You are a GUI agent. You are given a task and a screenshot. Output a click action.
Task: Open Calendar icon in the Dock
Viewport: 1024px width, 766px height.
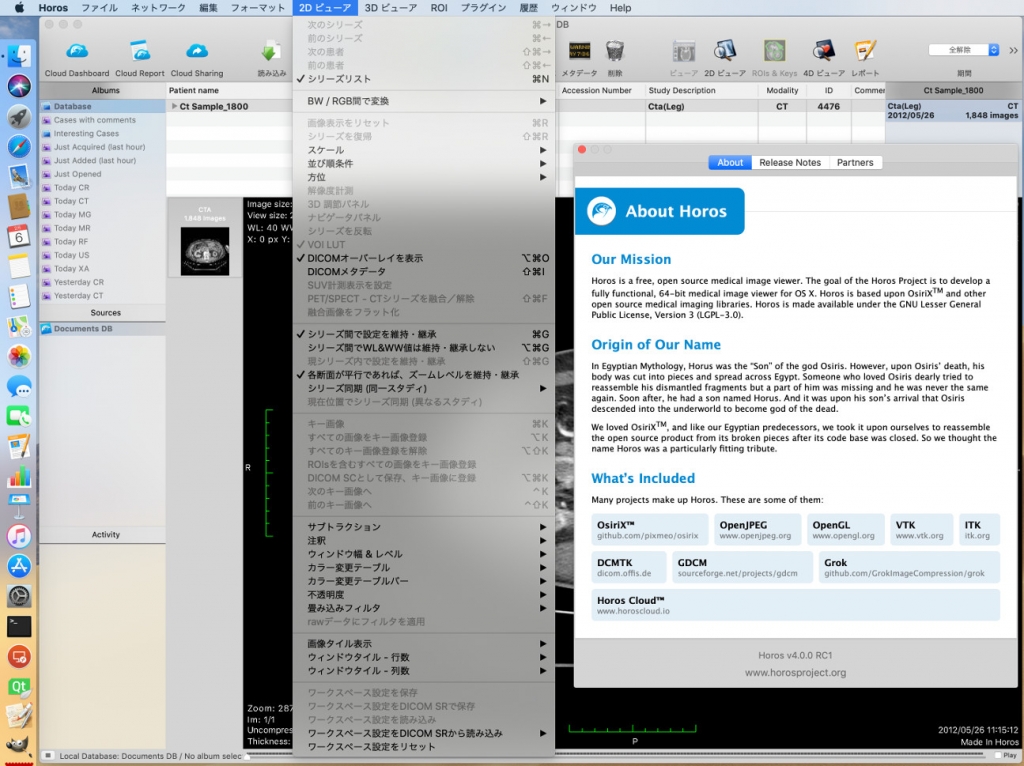point(19,236)
